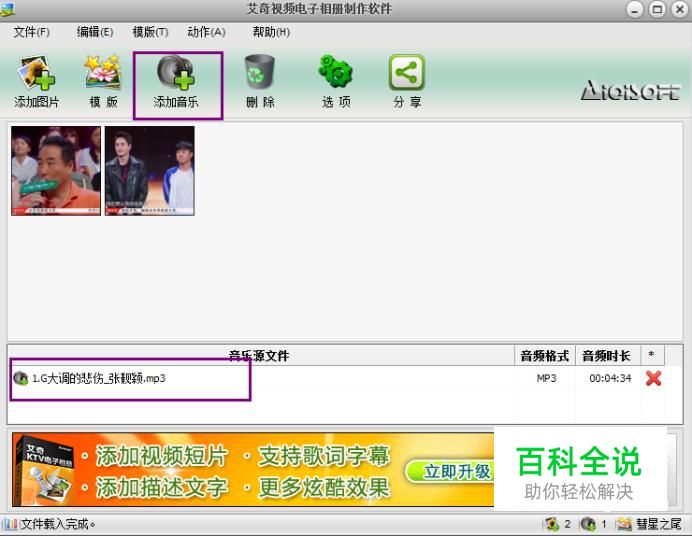Image resolution: width=692 pixels, height=536 pixels.
Task: Click the duration value 00:04:34
Action: point(610,378)
